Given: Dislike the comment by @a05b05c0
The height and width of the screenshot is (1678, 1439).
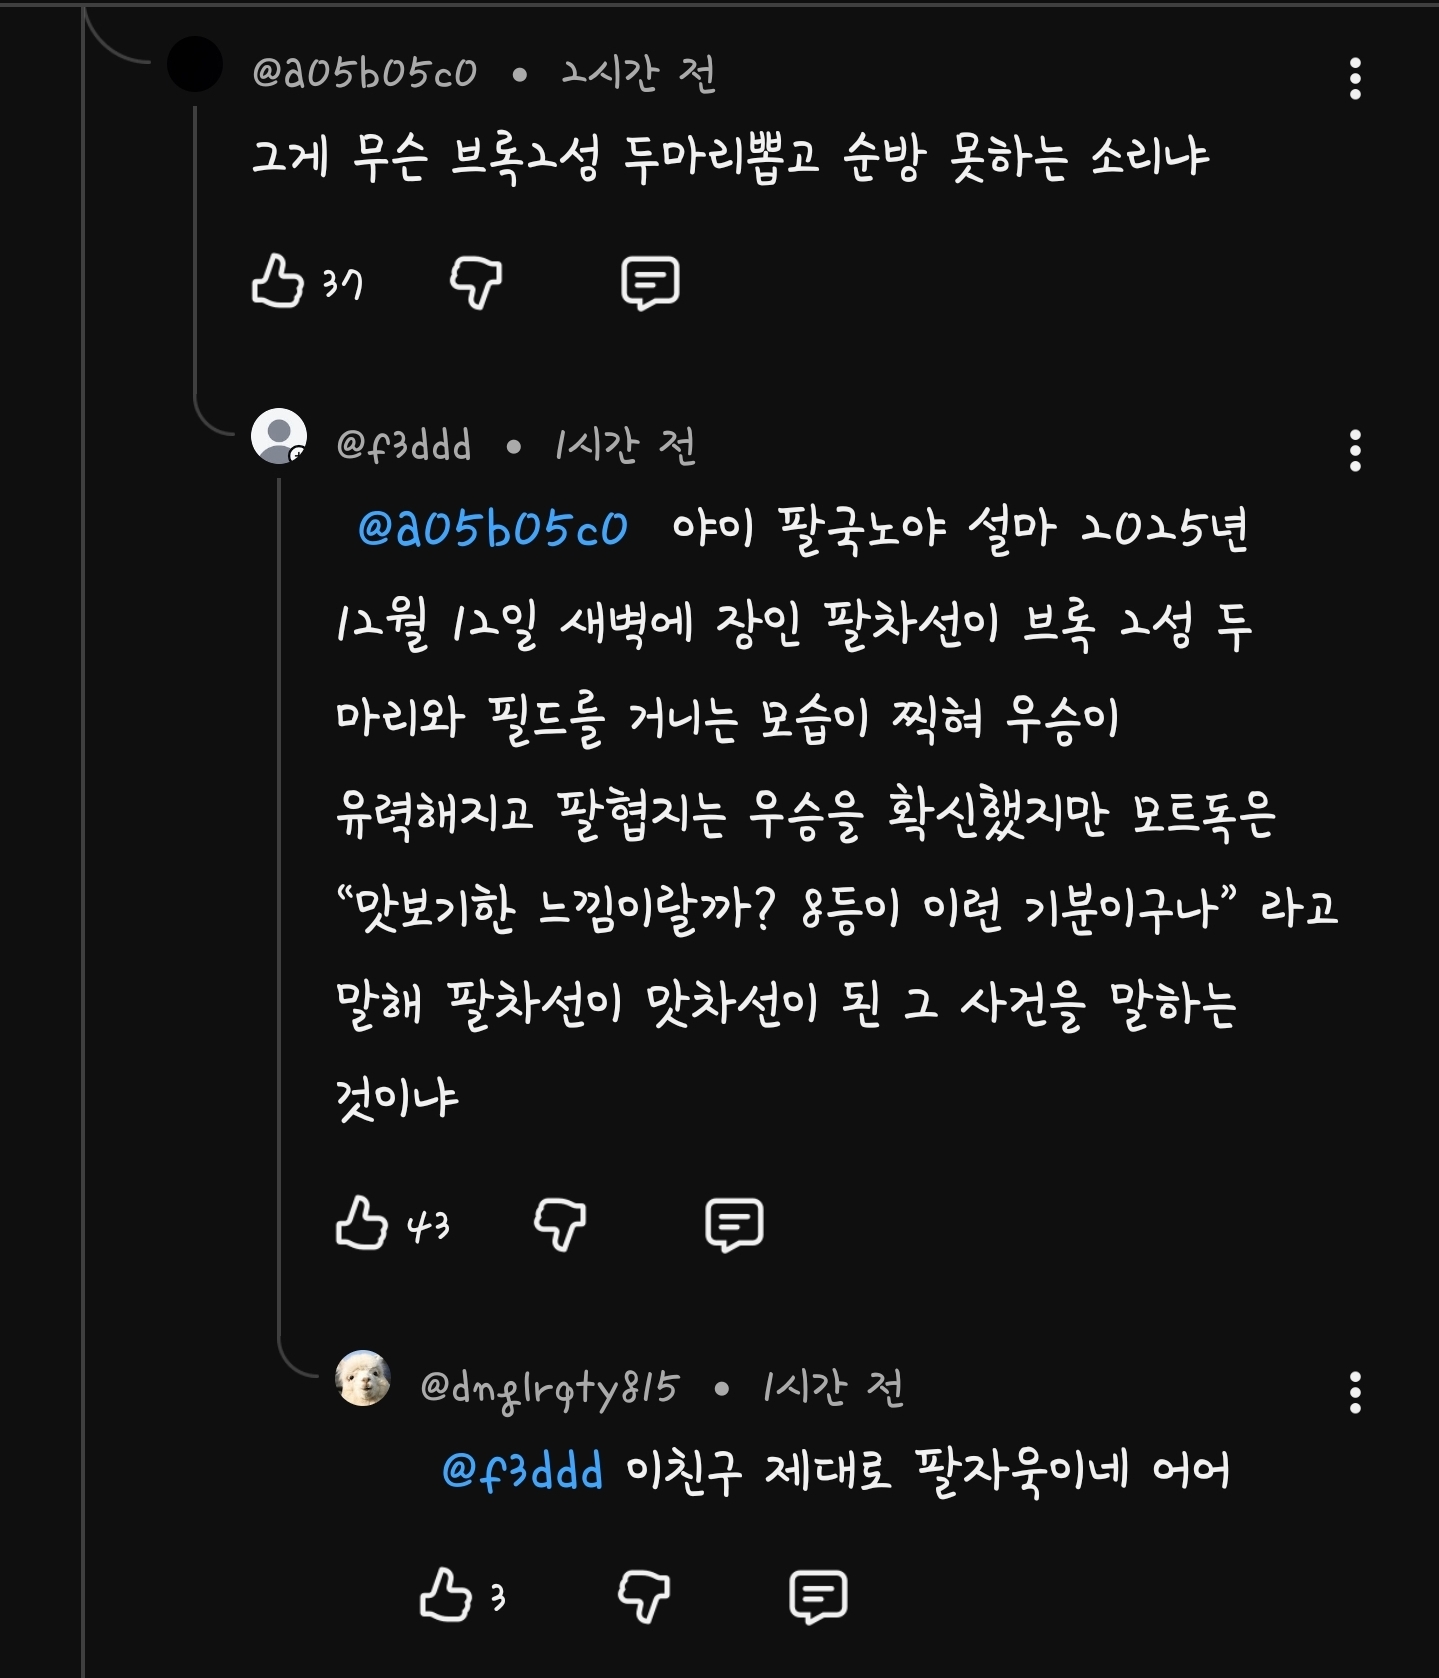Looking at the screenshot, I should coord(476,282).
